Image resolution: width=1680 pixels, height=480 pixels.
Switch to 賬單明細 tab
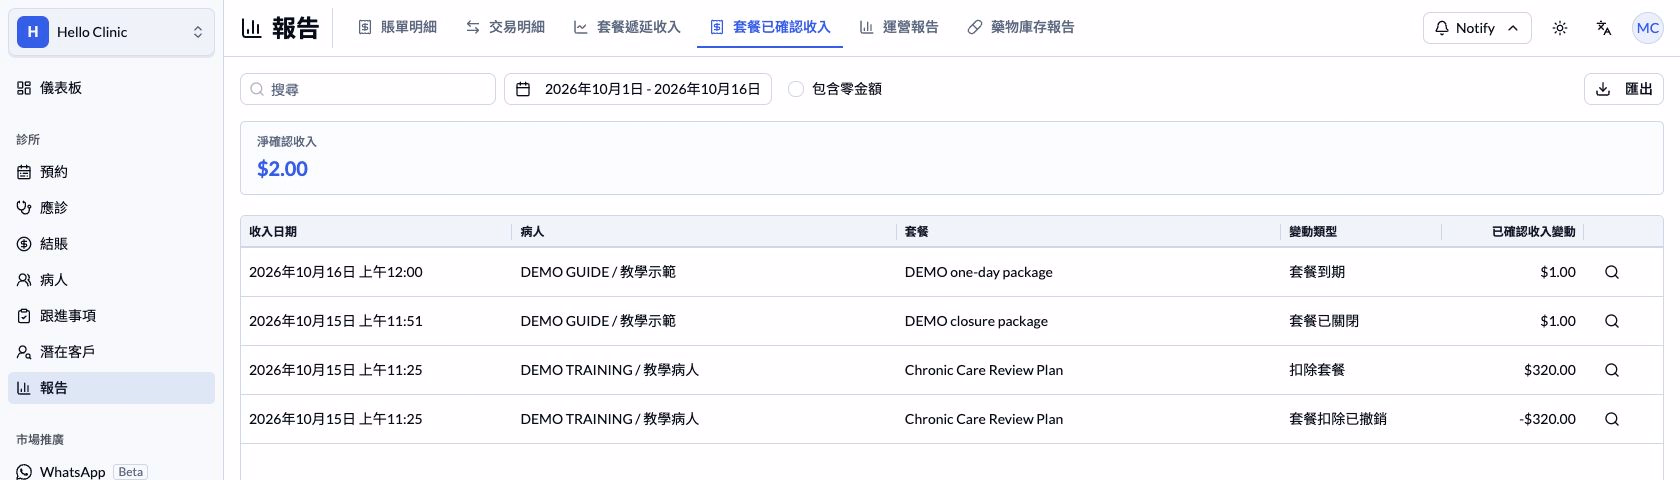[398, 27]
